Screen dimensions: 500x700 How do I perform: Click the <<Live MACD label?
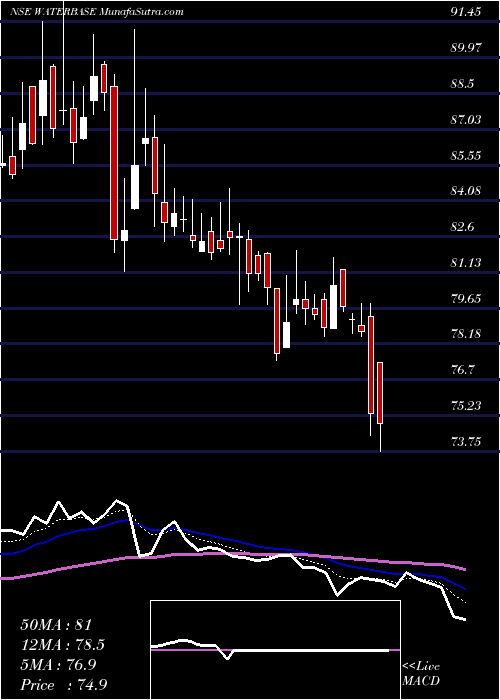(421, 673)
